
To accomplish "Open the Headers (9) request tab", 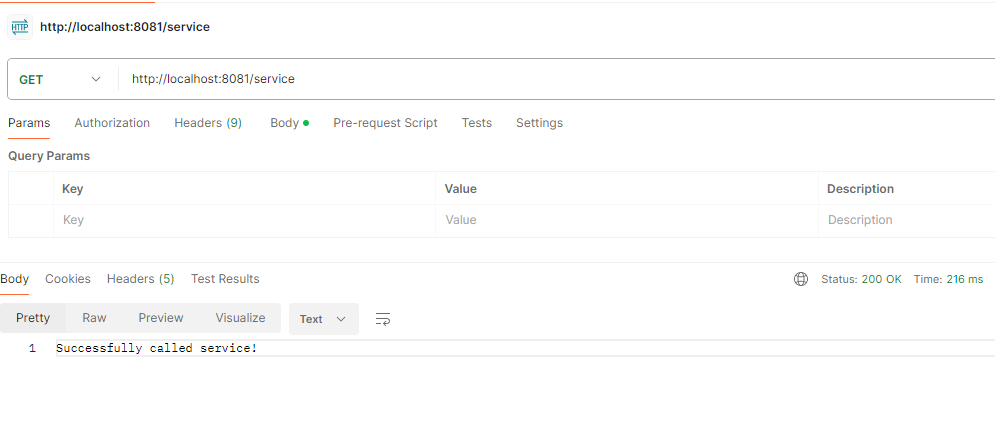I will (x=208, y=123).
